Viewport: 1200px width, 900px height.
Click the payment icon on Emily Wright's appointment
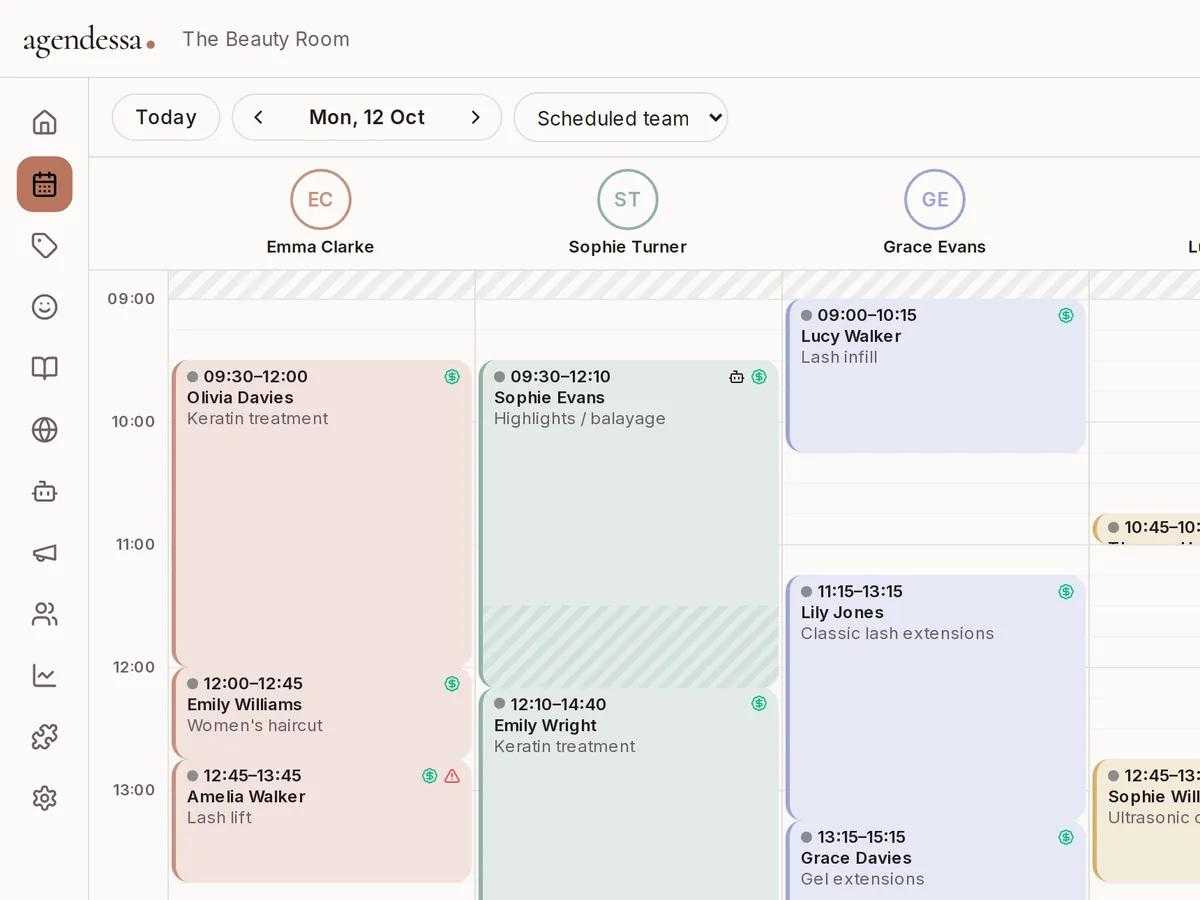click(x=759, y=704)
